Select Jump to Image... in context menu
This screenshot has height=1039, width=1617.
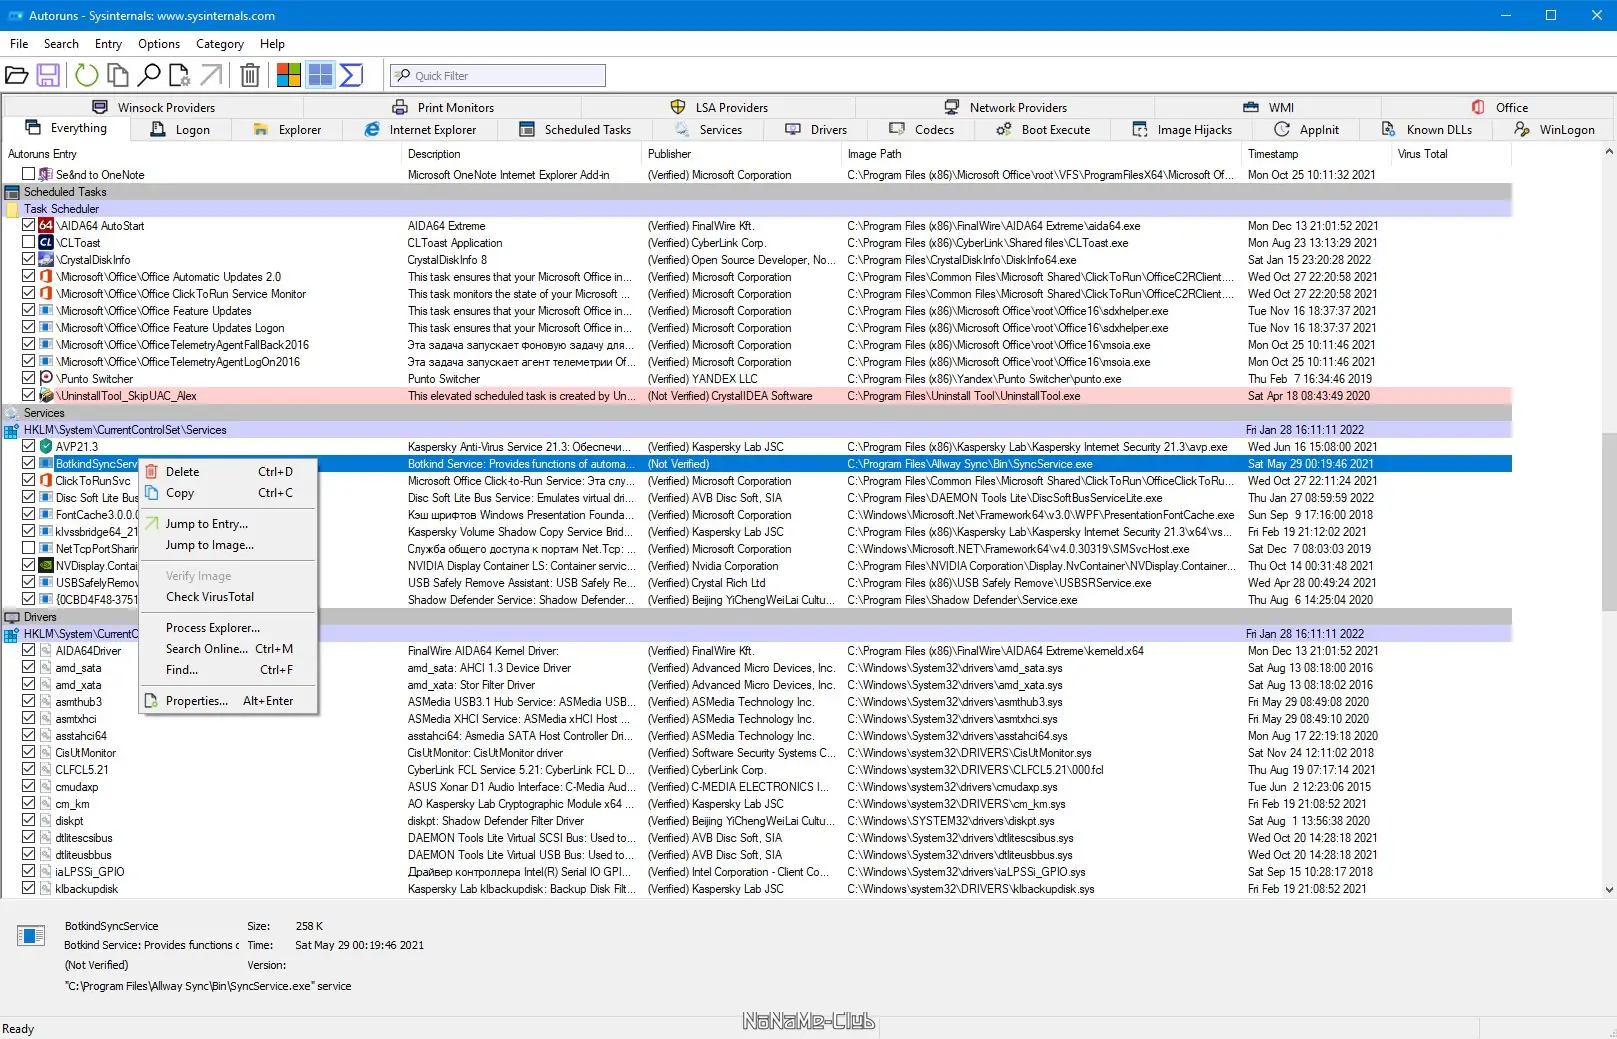tap(229, 545)
